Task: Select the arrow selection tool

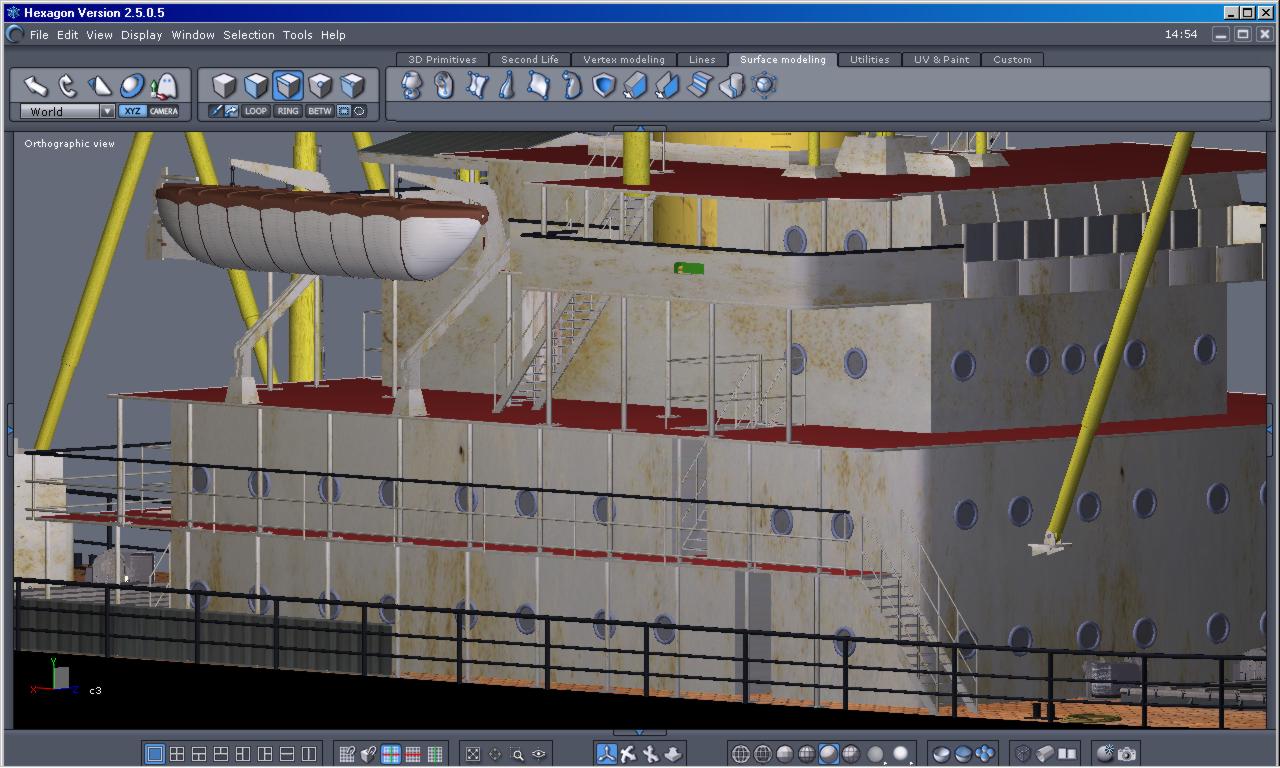Action: click(x=36, y=85)
